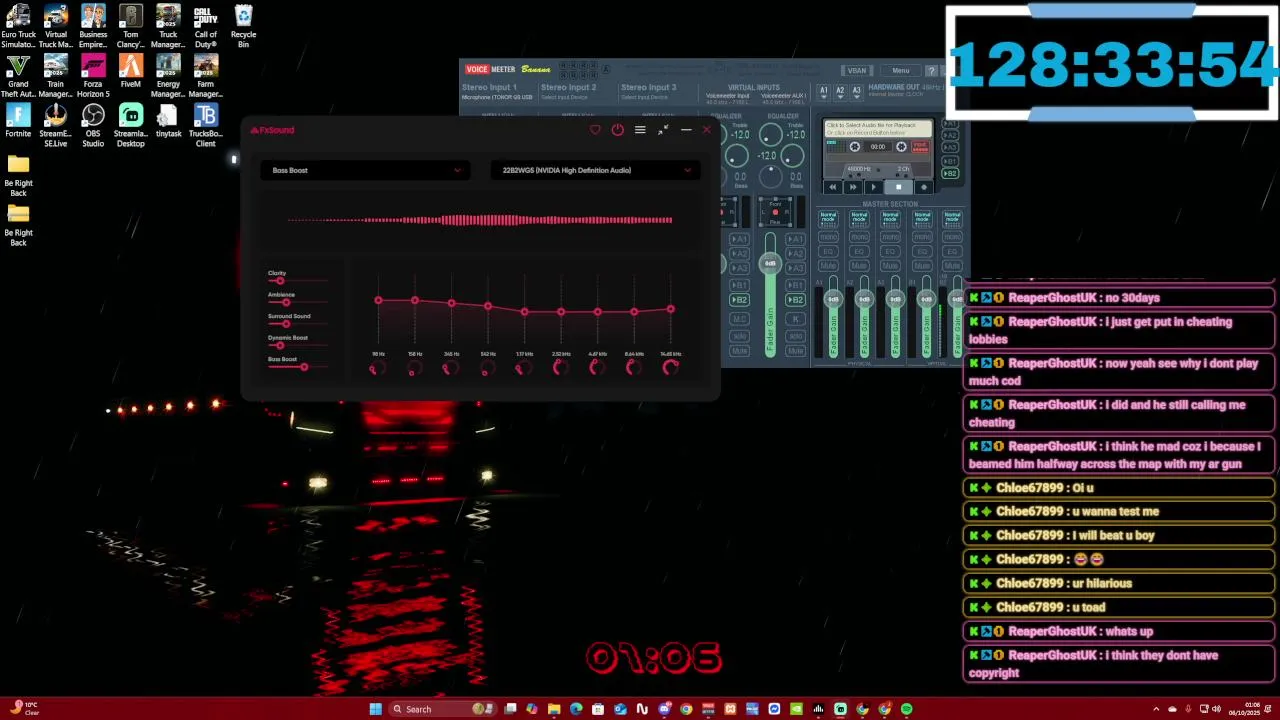
Task: Click the 90 Hz EQ band point
Action: point(378,300)
